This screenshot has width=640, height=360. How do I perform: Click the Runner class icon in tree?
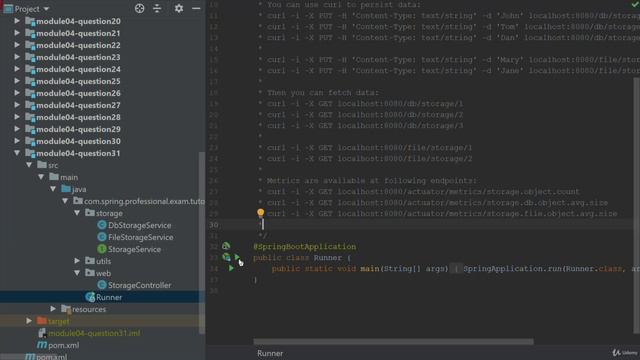click(90, 297)
